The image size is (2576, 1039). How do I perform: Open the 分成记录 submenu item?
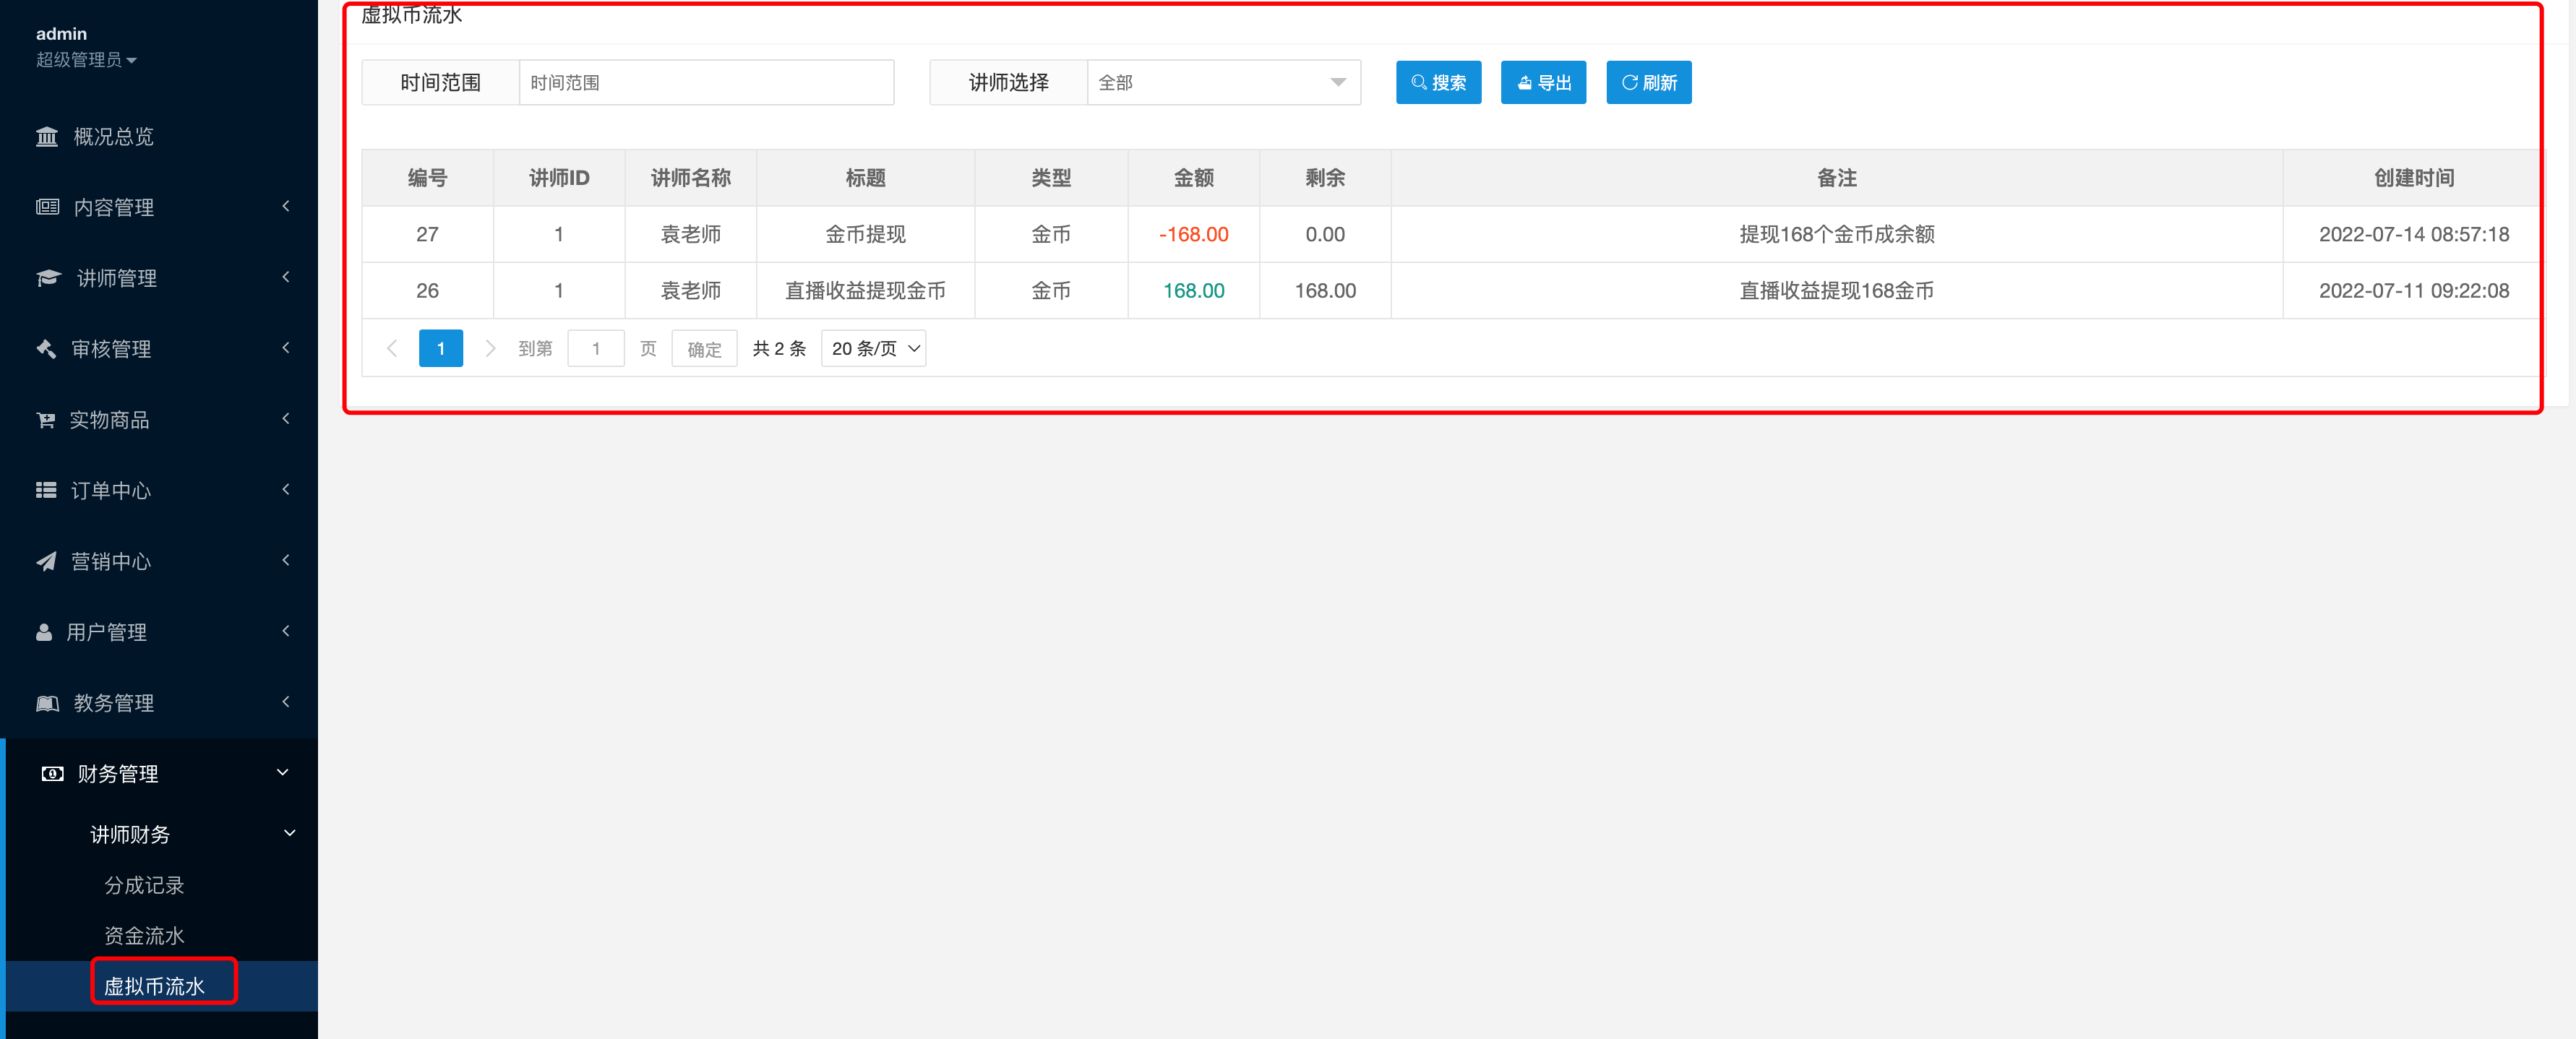coord(144,885)
